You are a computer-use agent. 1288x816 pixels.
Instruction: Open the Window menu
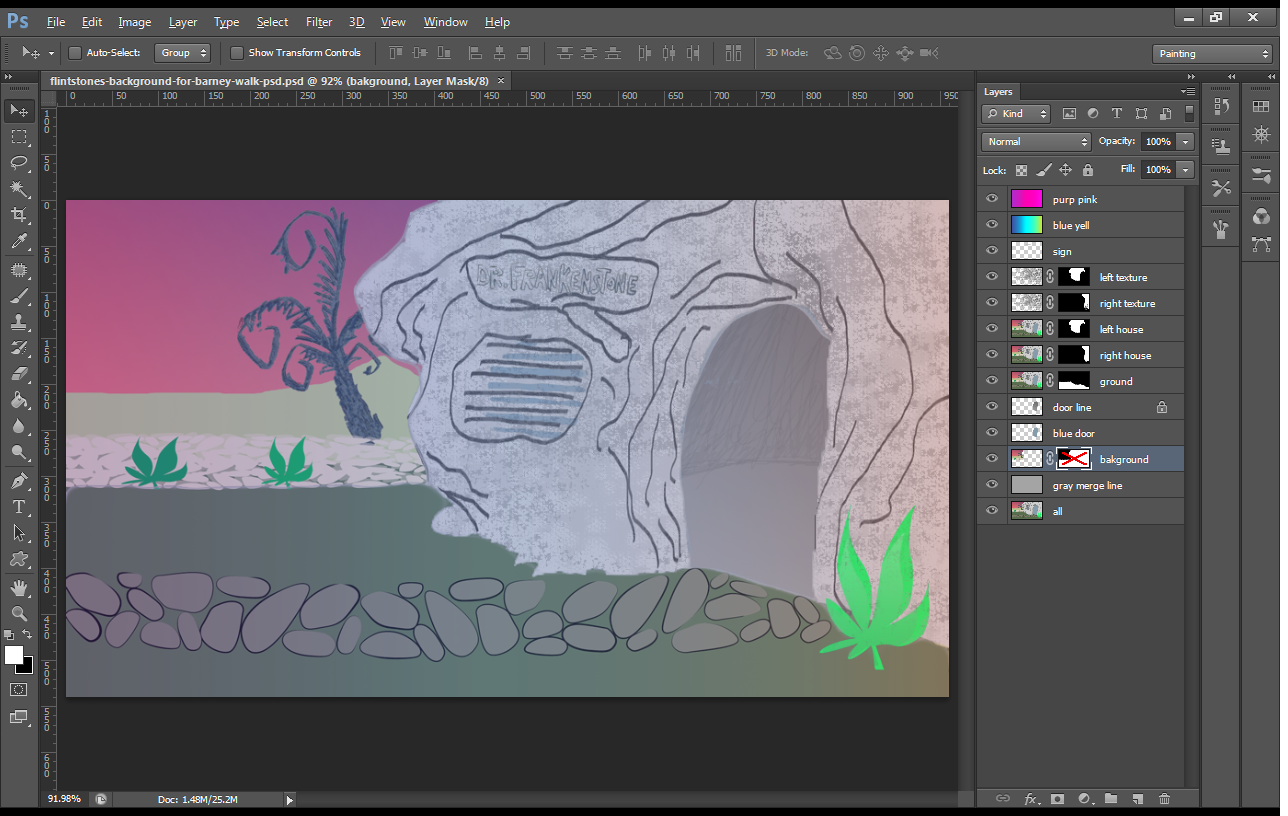click(445, 22)
